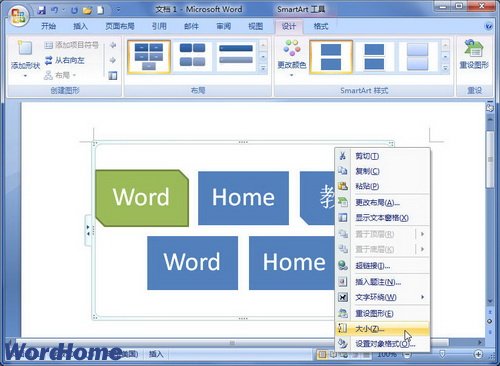Open the 文字环绕(W) submenu
The width and height of the screenshot is (500, 366).
coord(383,297)
